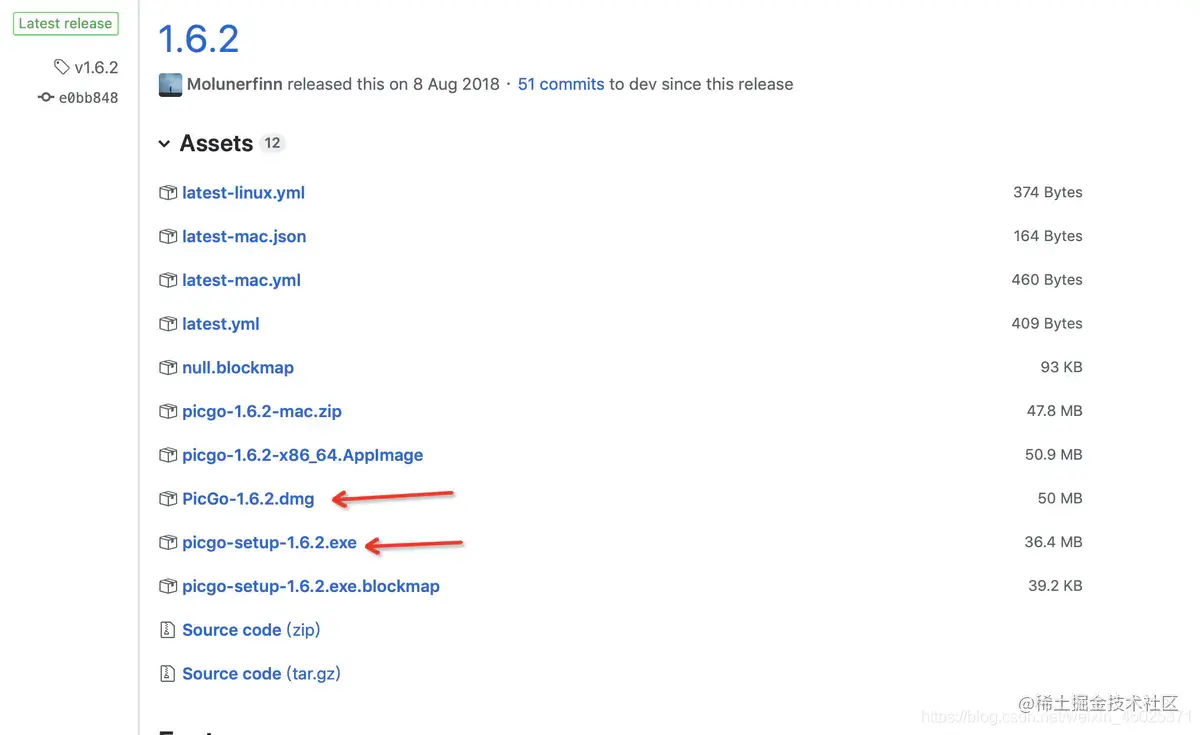Click package icon beside latest-mac.yml
This screenshot has height=735, width=1200.
click(168, 281)
